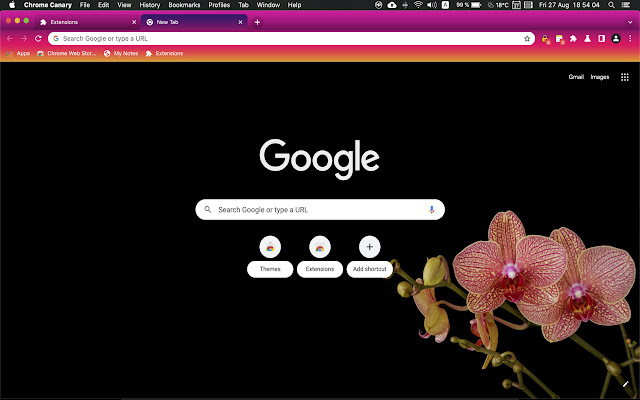Open the Gmail link
Screen dimensions: 640x400
click(576, 76)
